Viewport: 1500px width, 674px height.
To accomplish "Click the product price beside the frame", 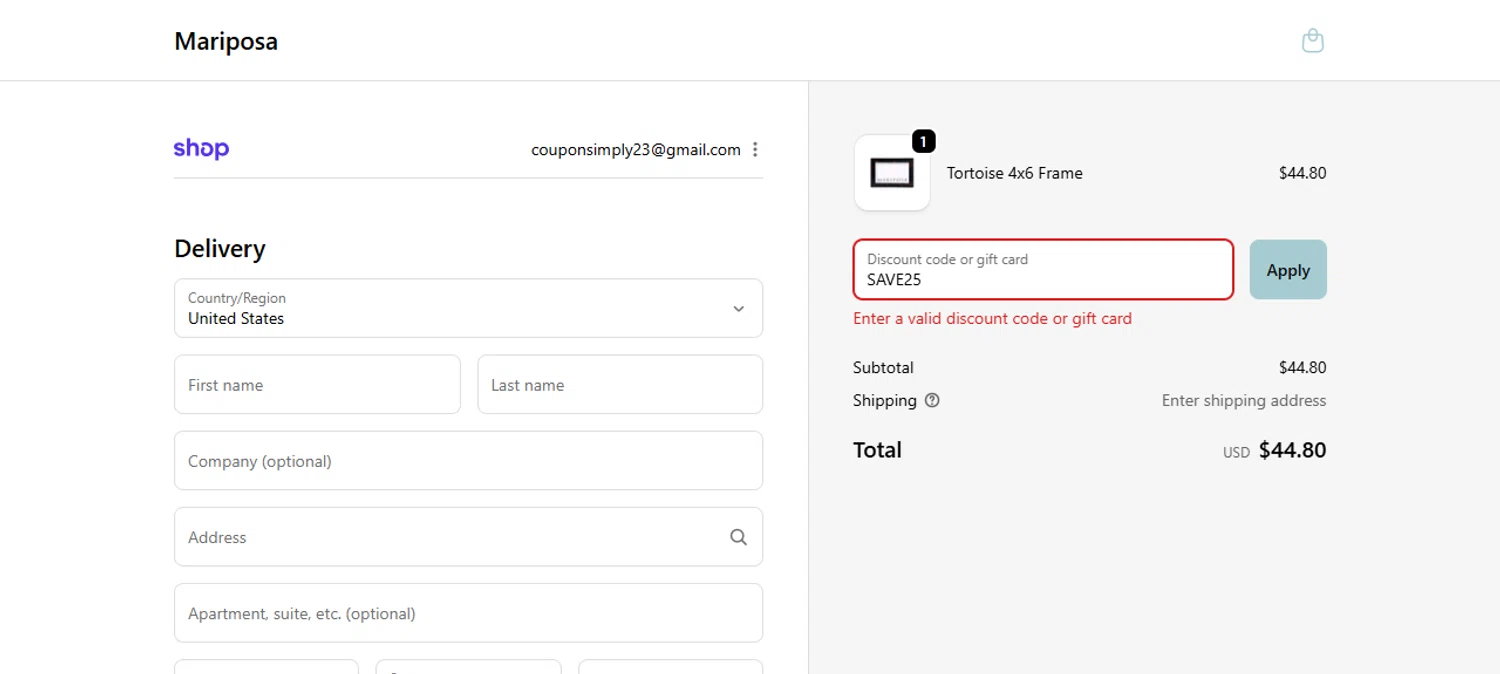I will click(1302, 173).
